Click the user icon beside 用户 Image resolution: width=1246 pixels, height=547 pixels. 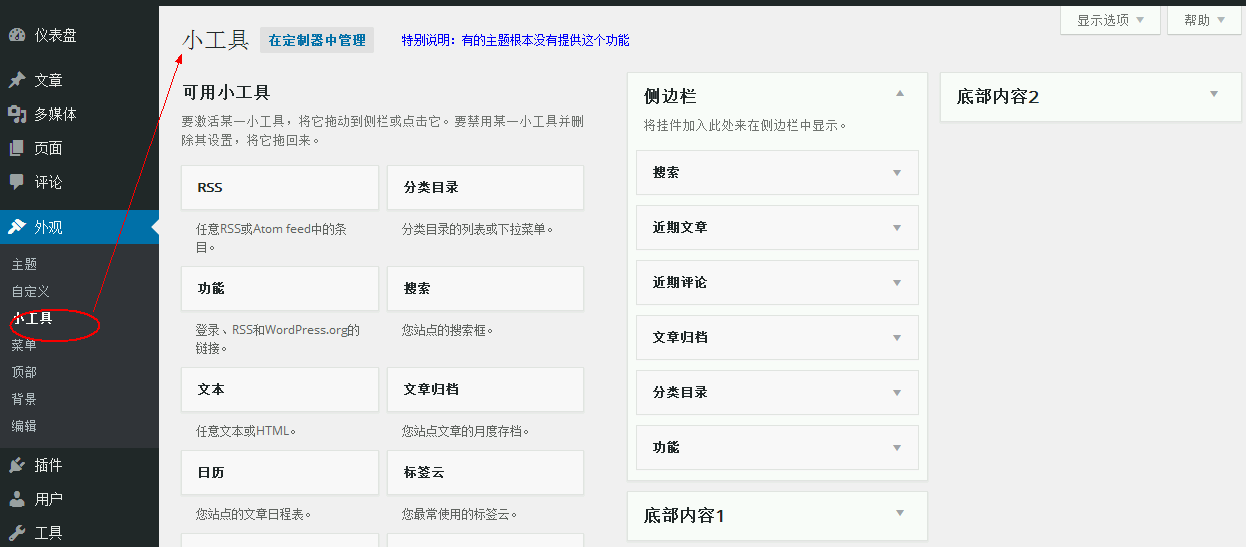pyautogui.click(x=17, y=499)
